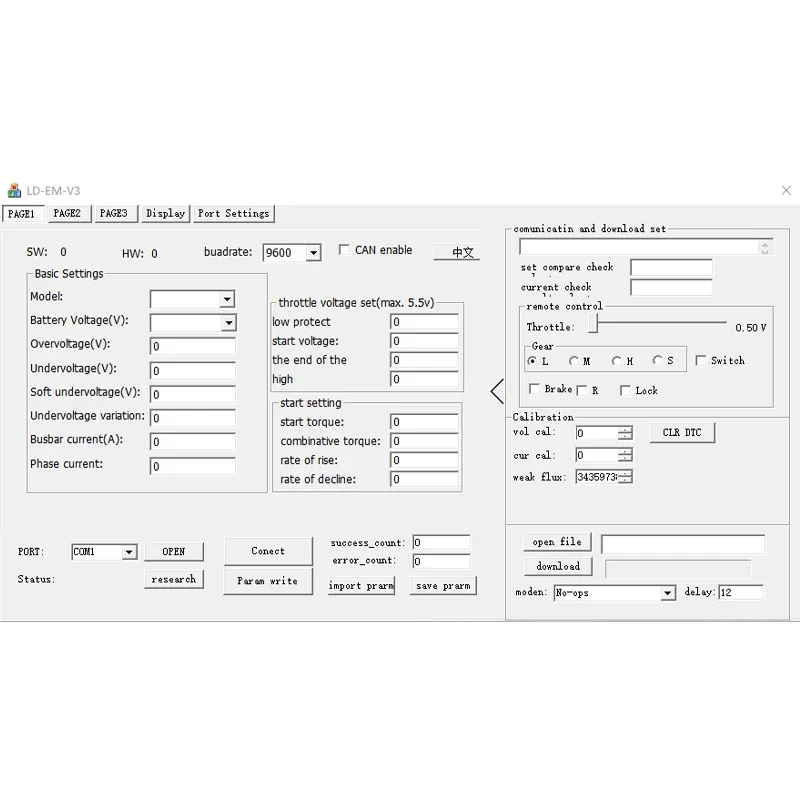Click the LD-EM-V3 icon in the title bar
The width and height of the screenshot is (800, 800).
click(15, 190)
